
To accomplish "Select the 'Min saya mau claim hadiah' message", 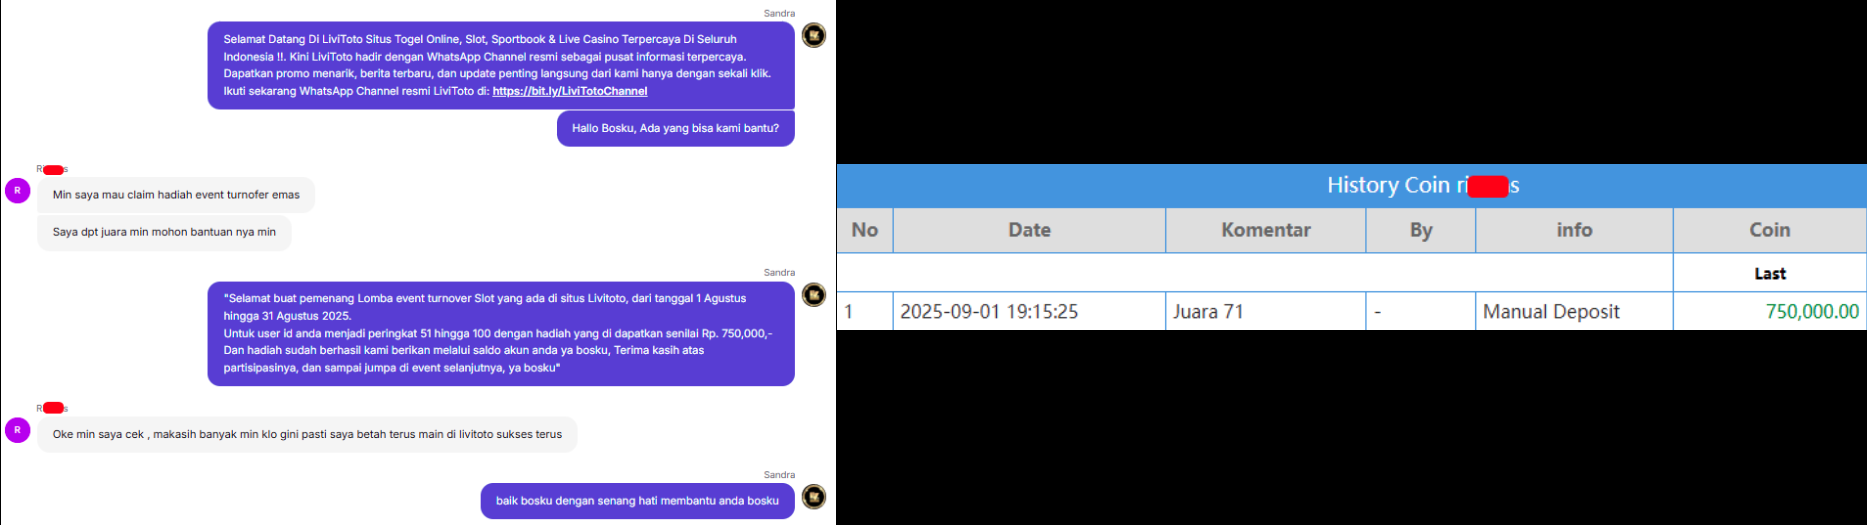I will (x=176, y=195).
